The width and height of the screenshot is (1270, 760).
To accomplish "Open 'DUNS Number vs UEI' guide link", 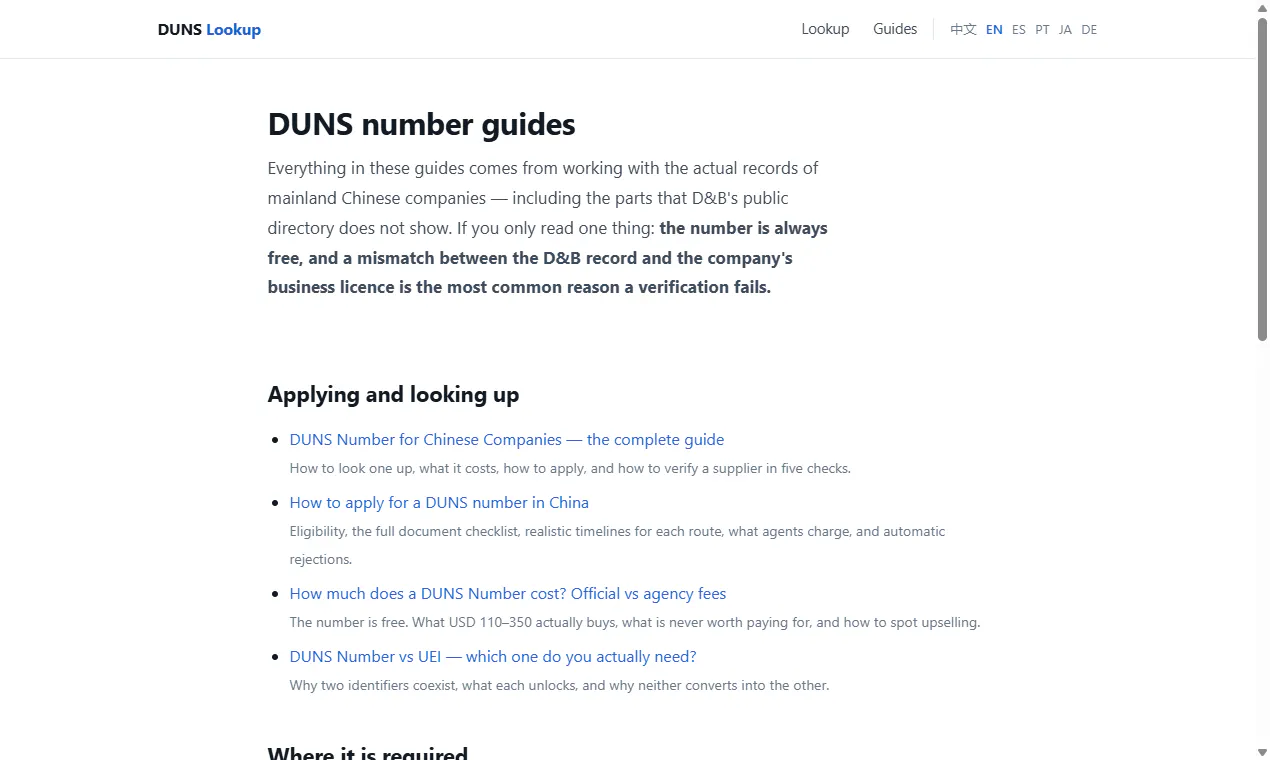I will tap(493, 656).
